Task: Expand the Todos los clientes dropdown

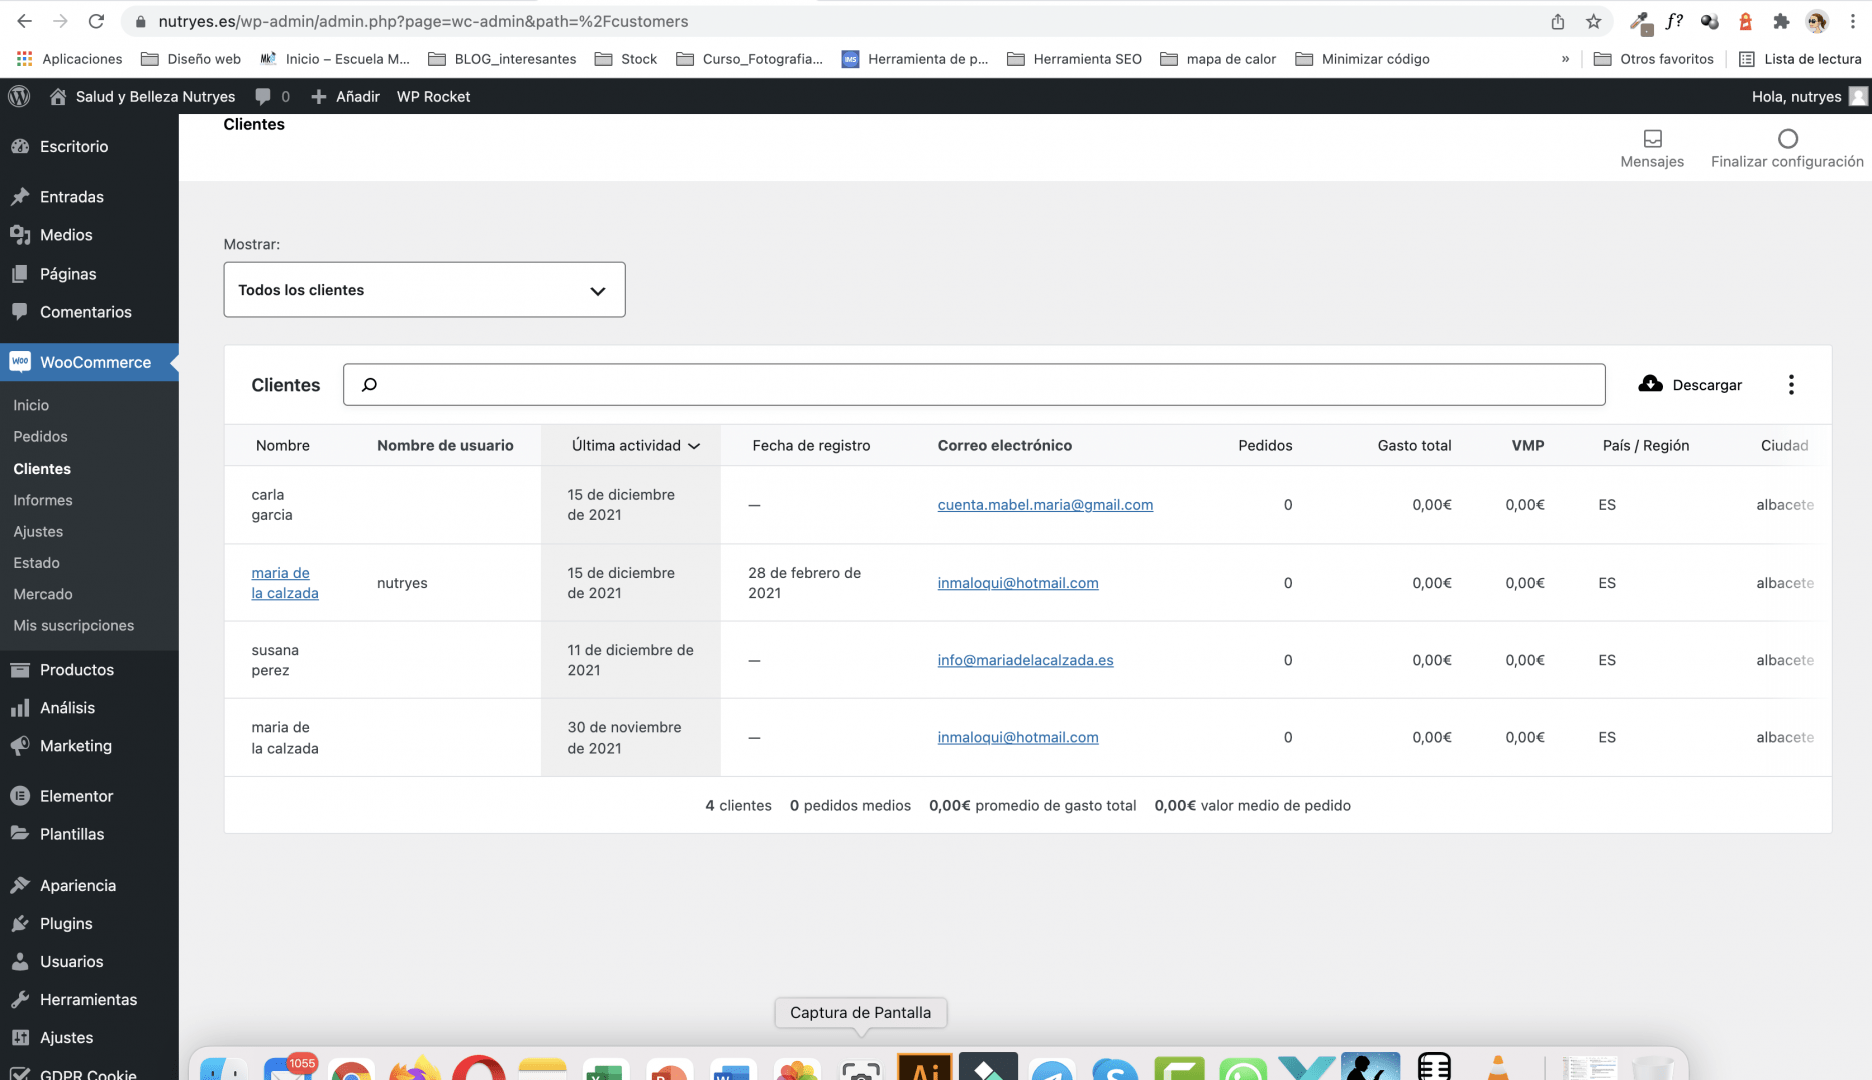Action: [424, 290]
